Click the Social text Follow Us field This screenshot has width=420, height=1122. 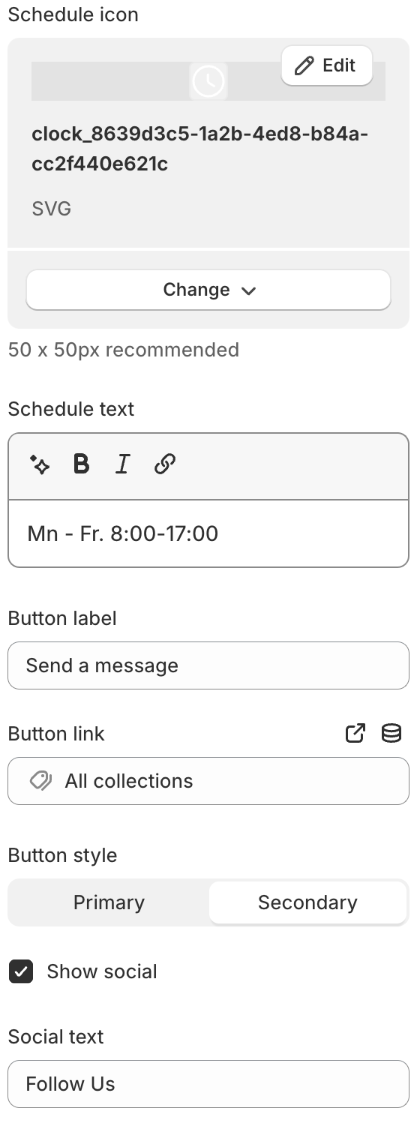208,1084
